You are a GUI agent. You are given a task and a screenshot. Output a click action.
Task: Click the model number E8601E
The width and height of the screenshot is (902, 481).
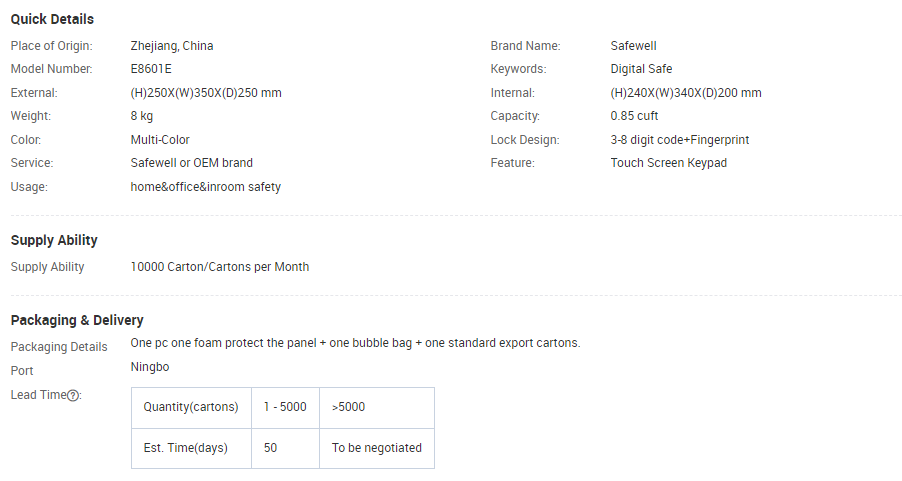coord(151,69)
